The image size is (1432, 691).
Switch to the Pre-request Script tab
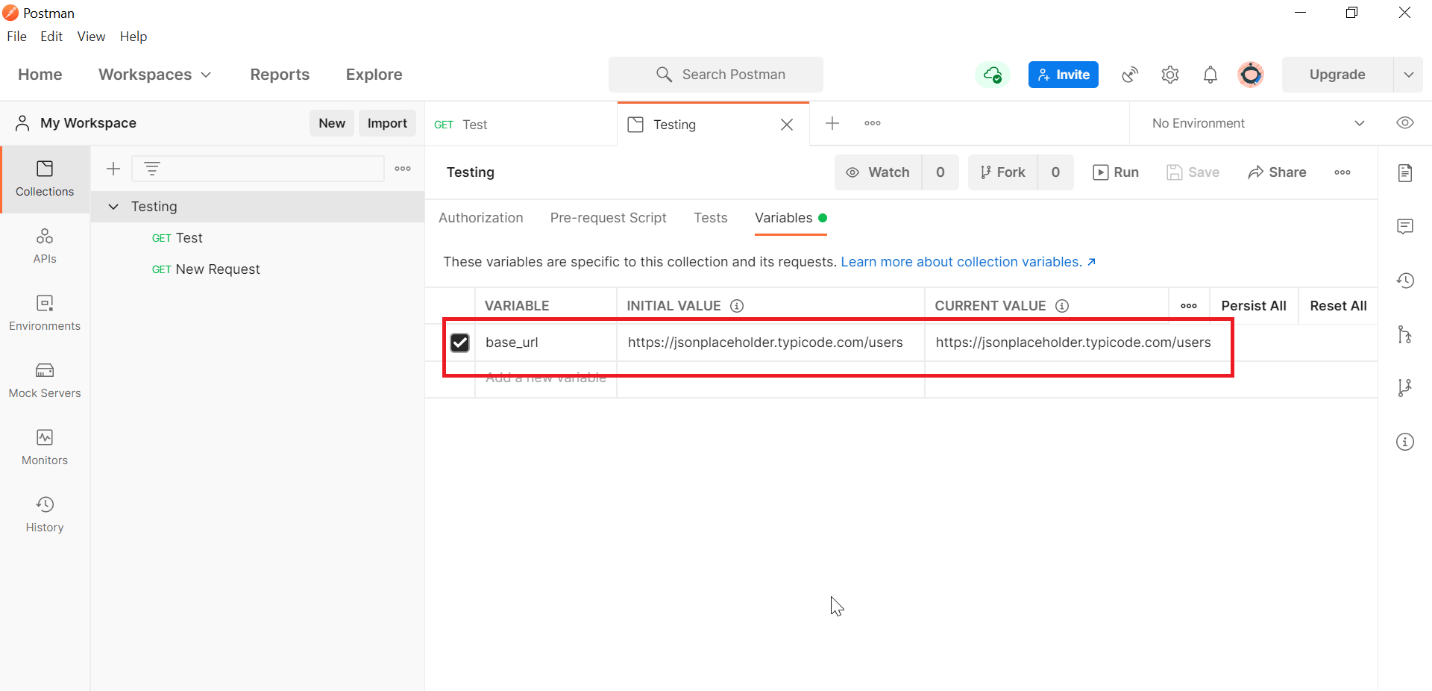pos(608,218)
